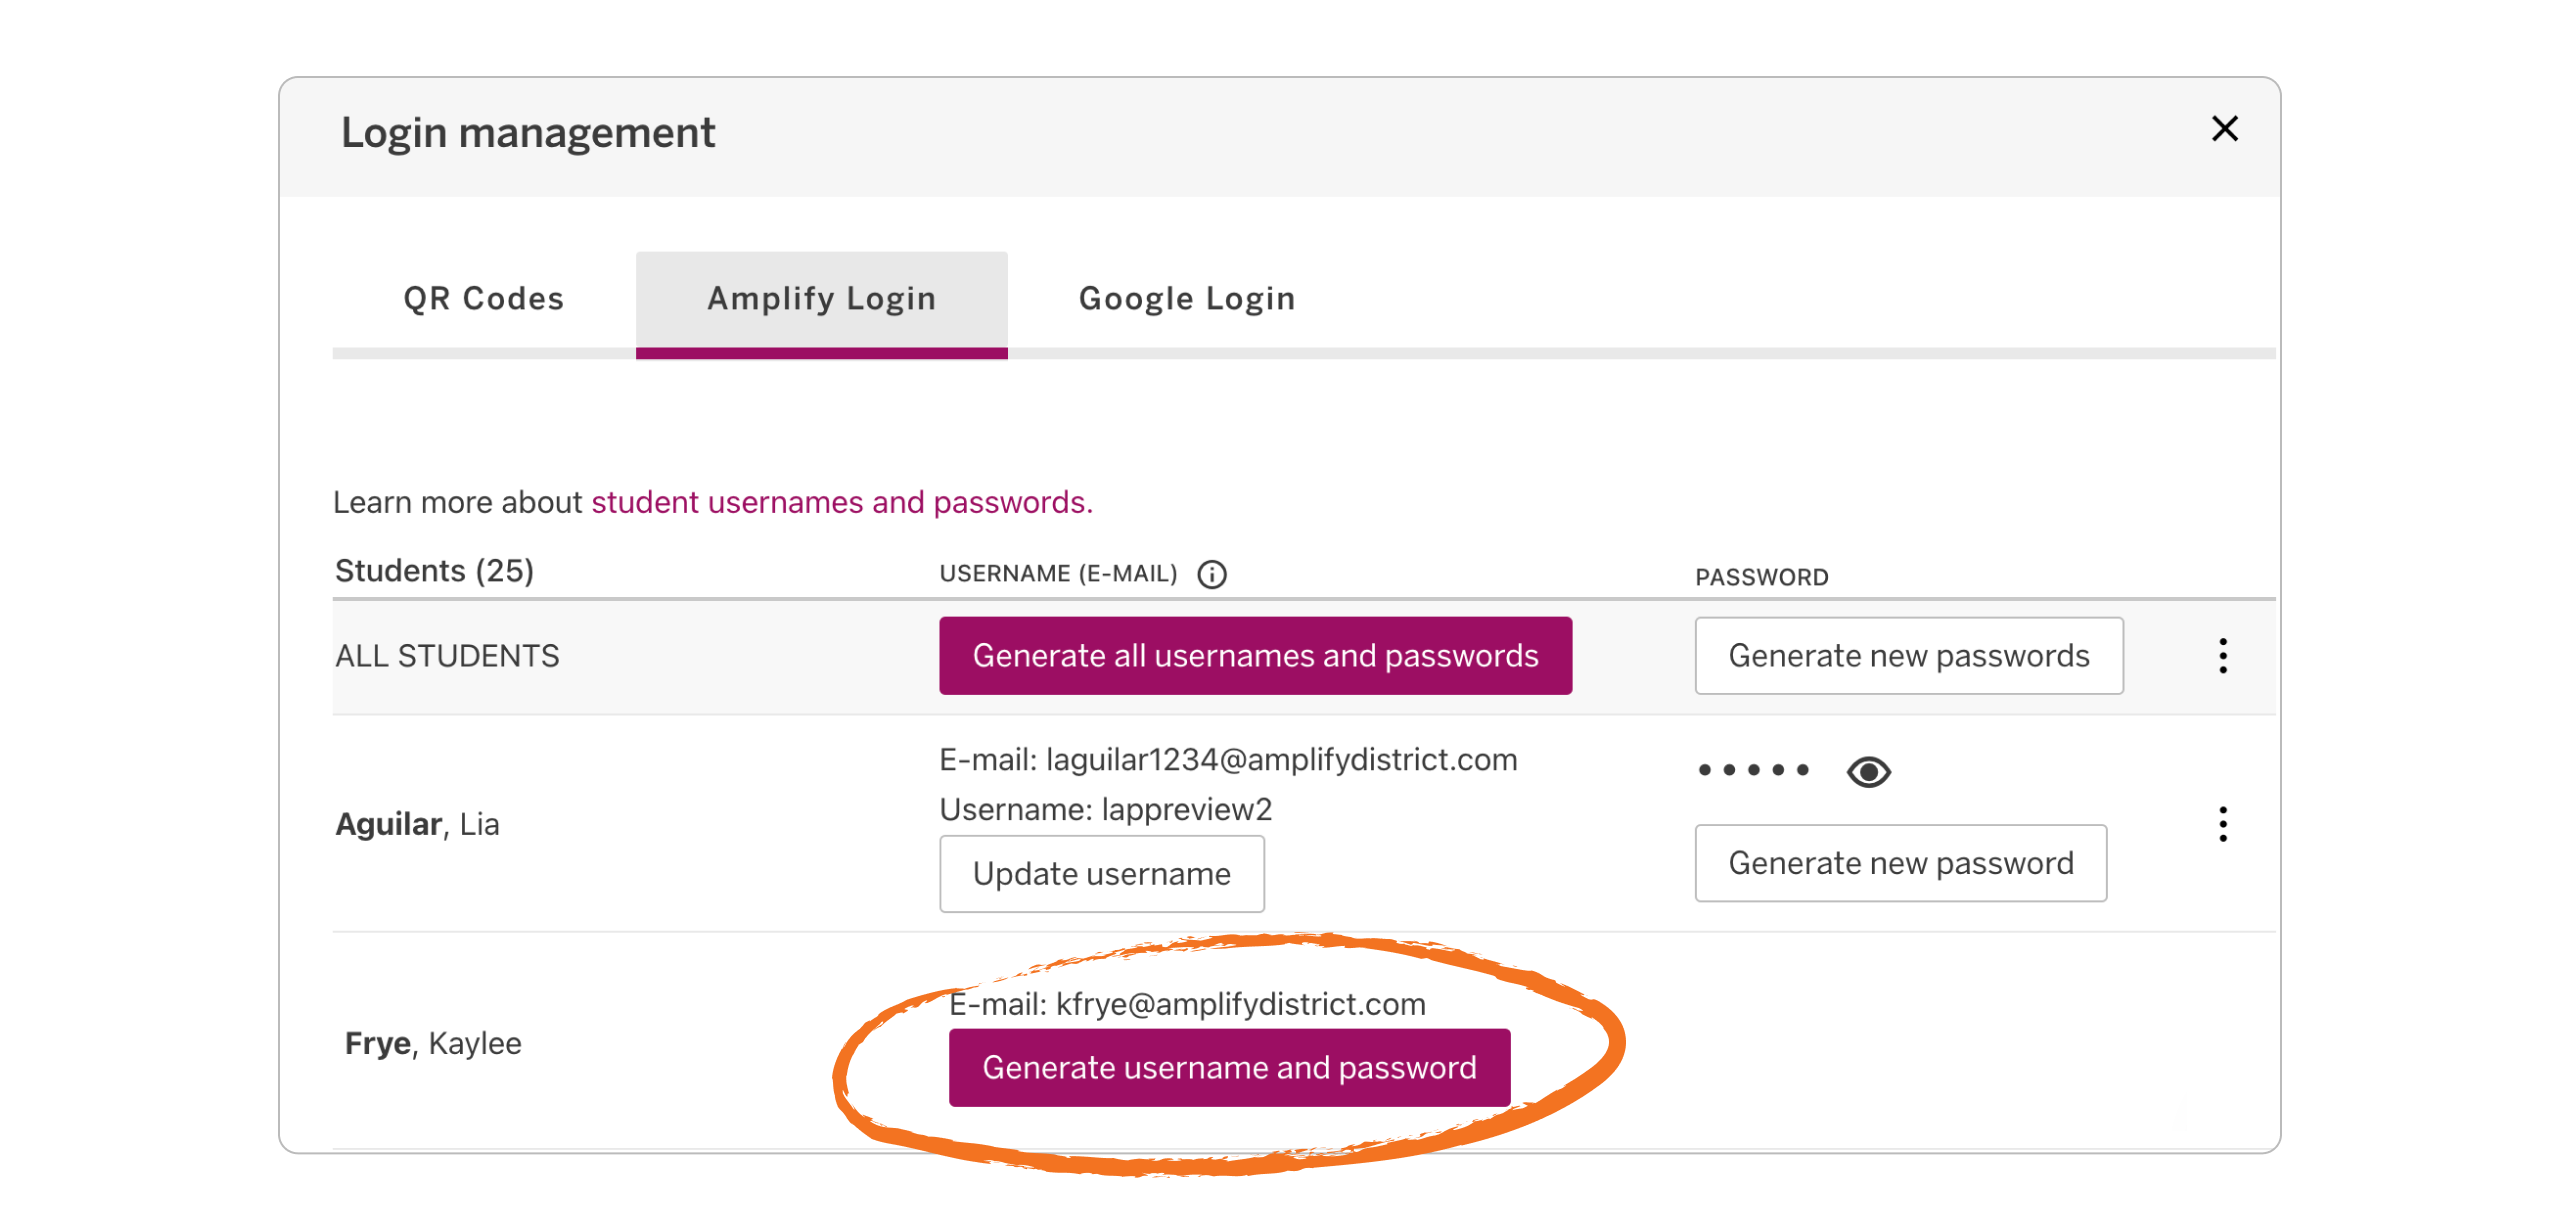The width and height of the screenshot is (2560, 1232).
Task: Switch to the QR Codes tab
Action: [483, 297]
